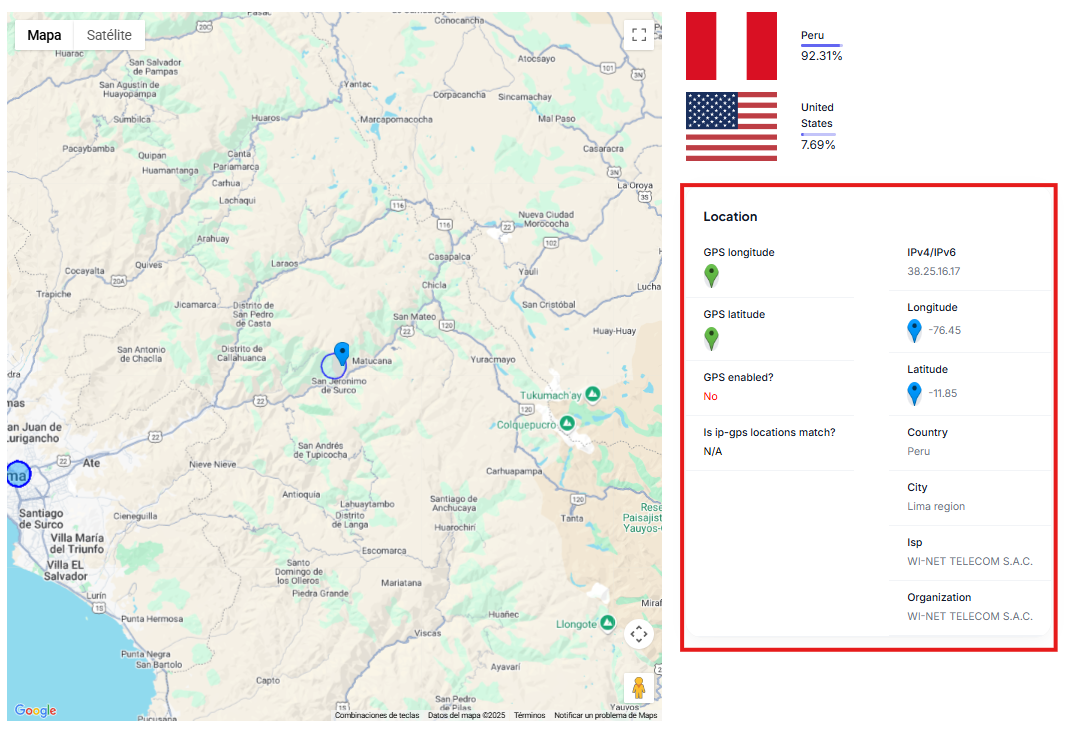
Task: Click the Santiago de Surco map label
Action: point(41,519)
